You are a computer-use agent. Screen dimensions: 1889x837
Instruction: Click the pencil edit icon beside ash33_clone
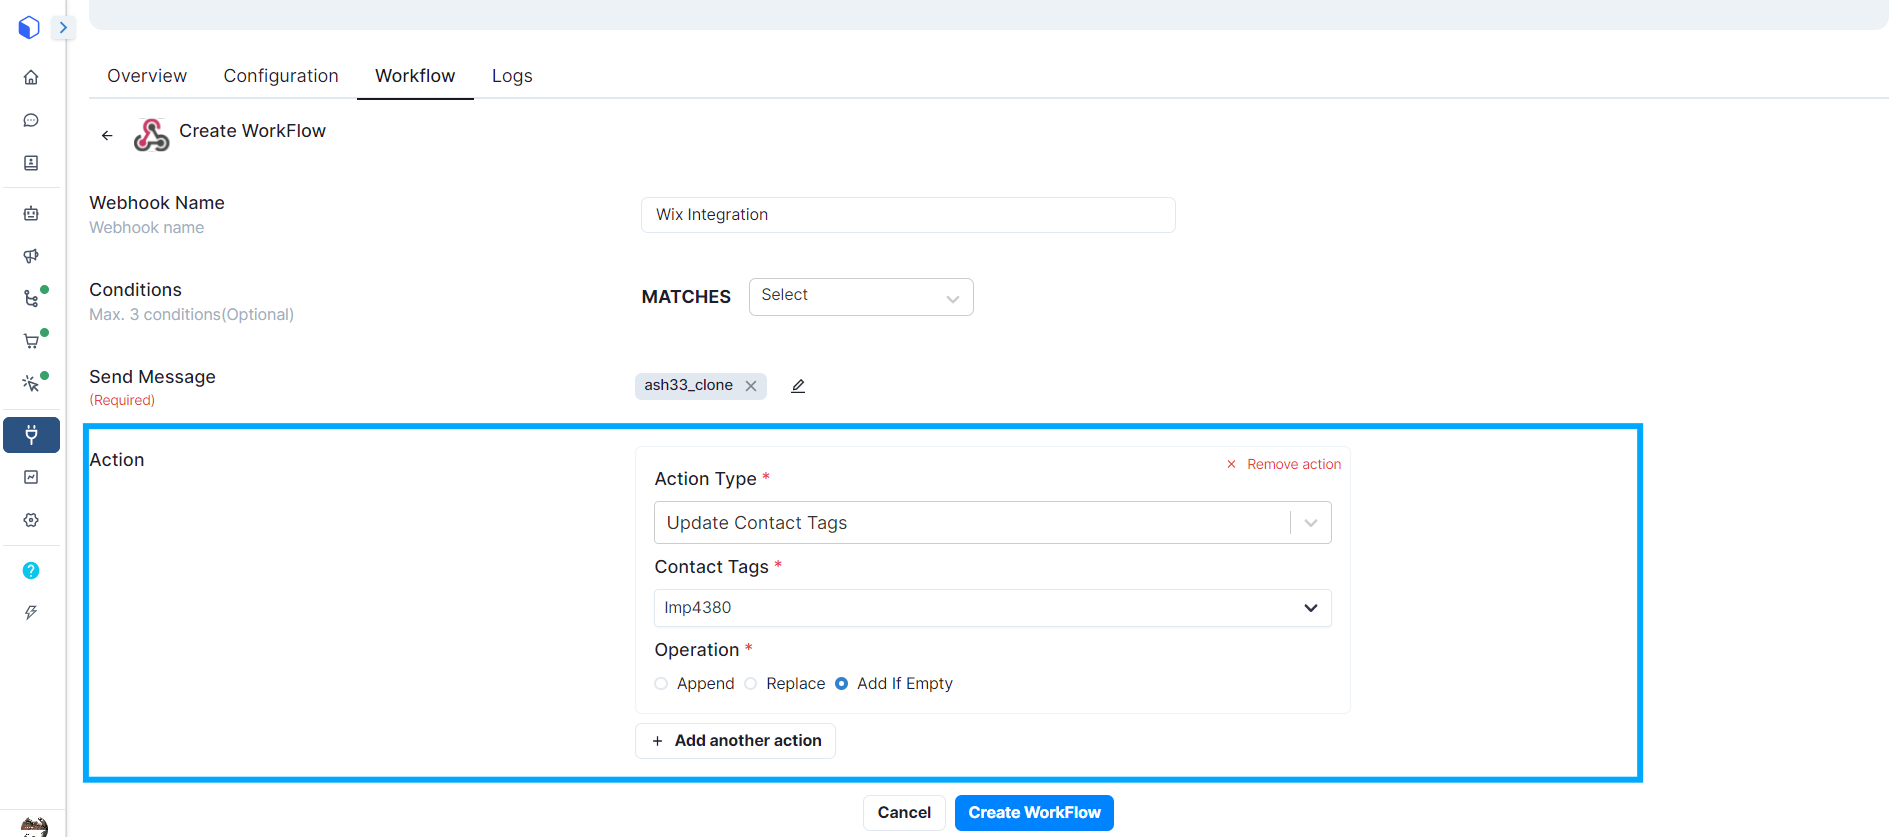point(798,386)
